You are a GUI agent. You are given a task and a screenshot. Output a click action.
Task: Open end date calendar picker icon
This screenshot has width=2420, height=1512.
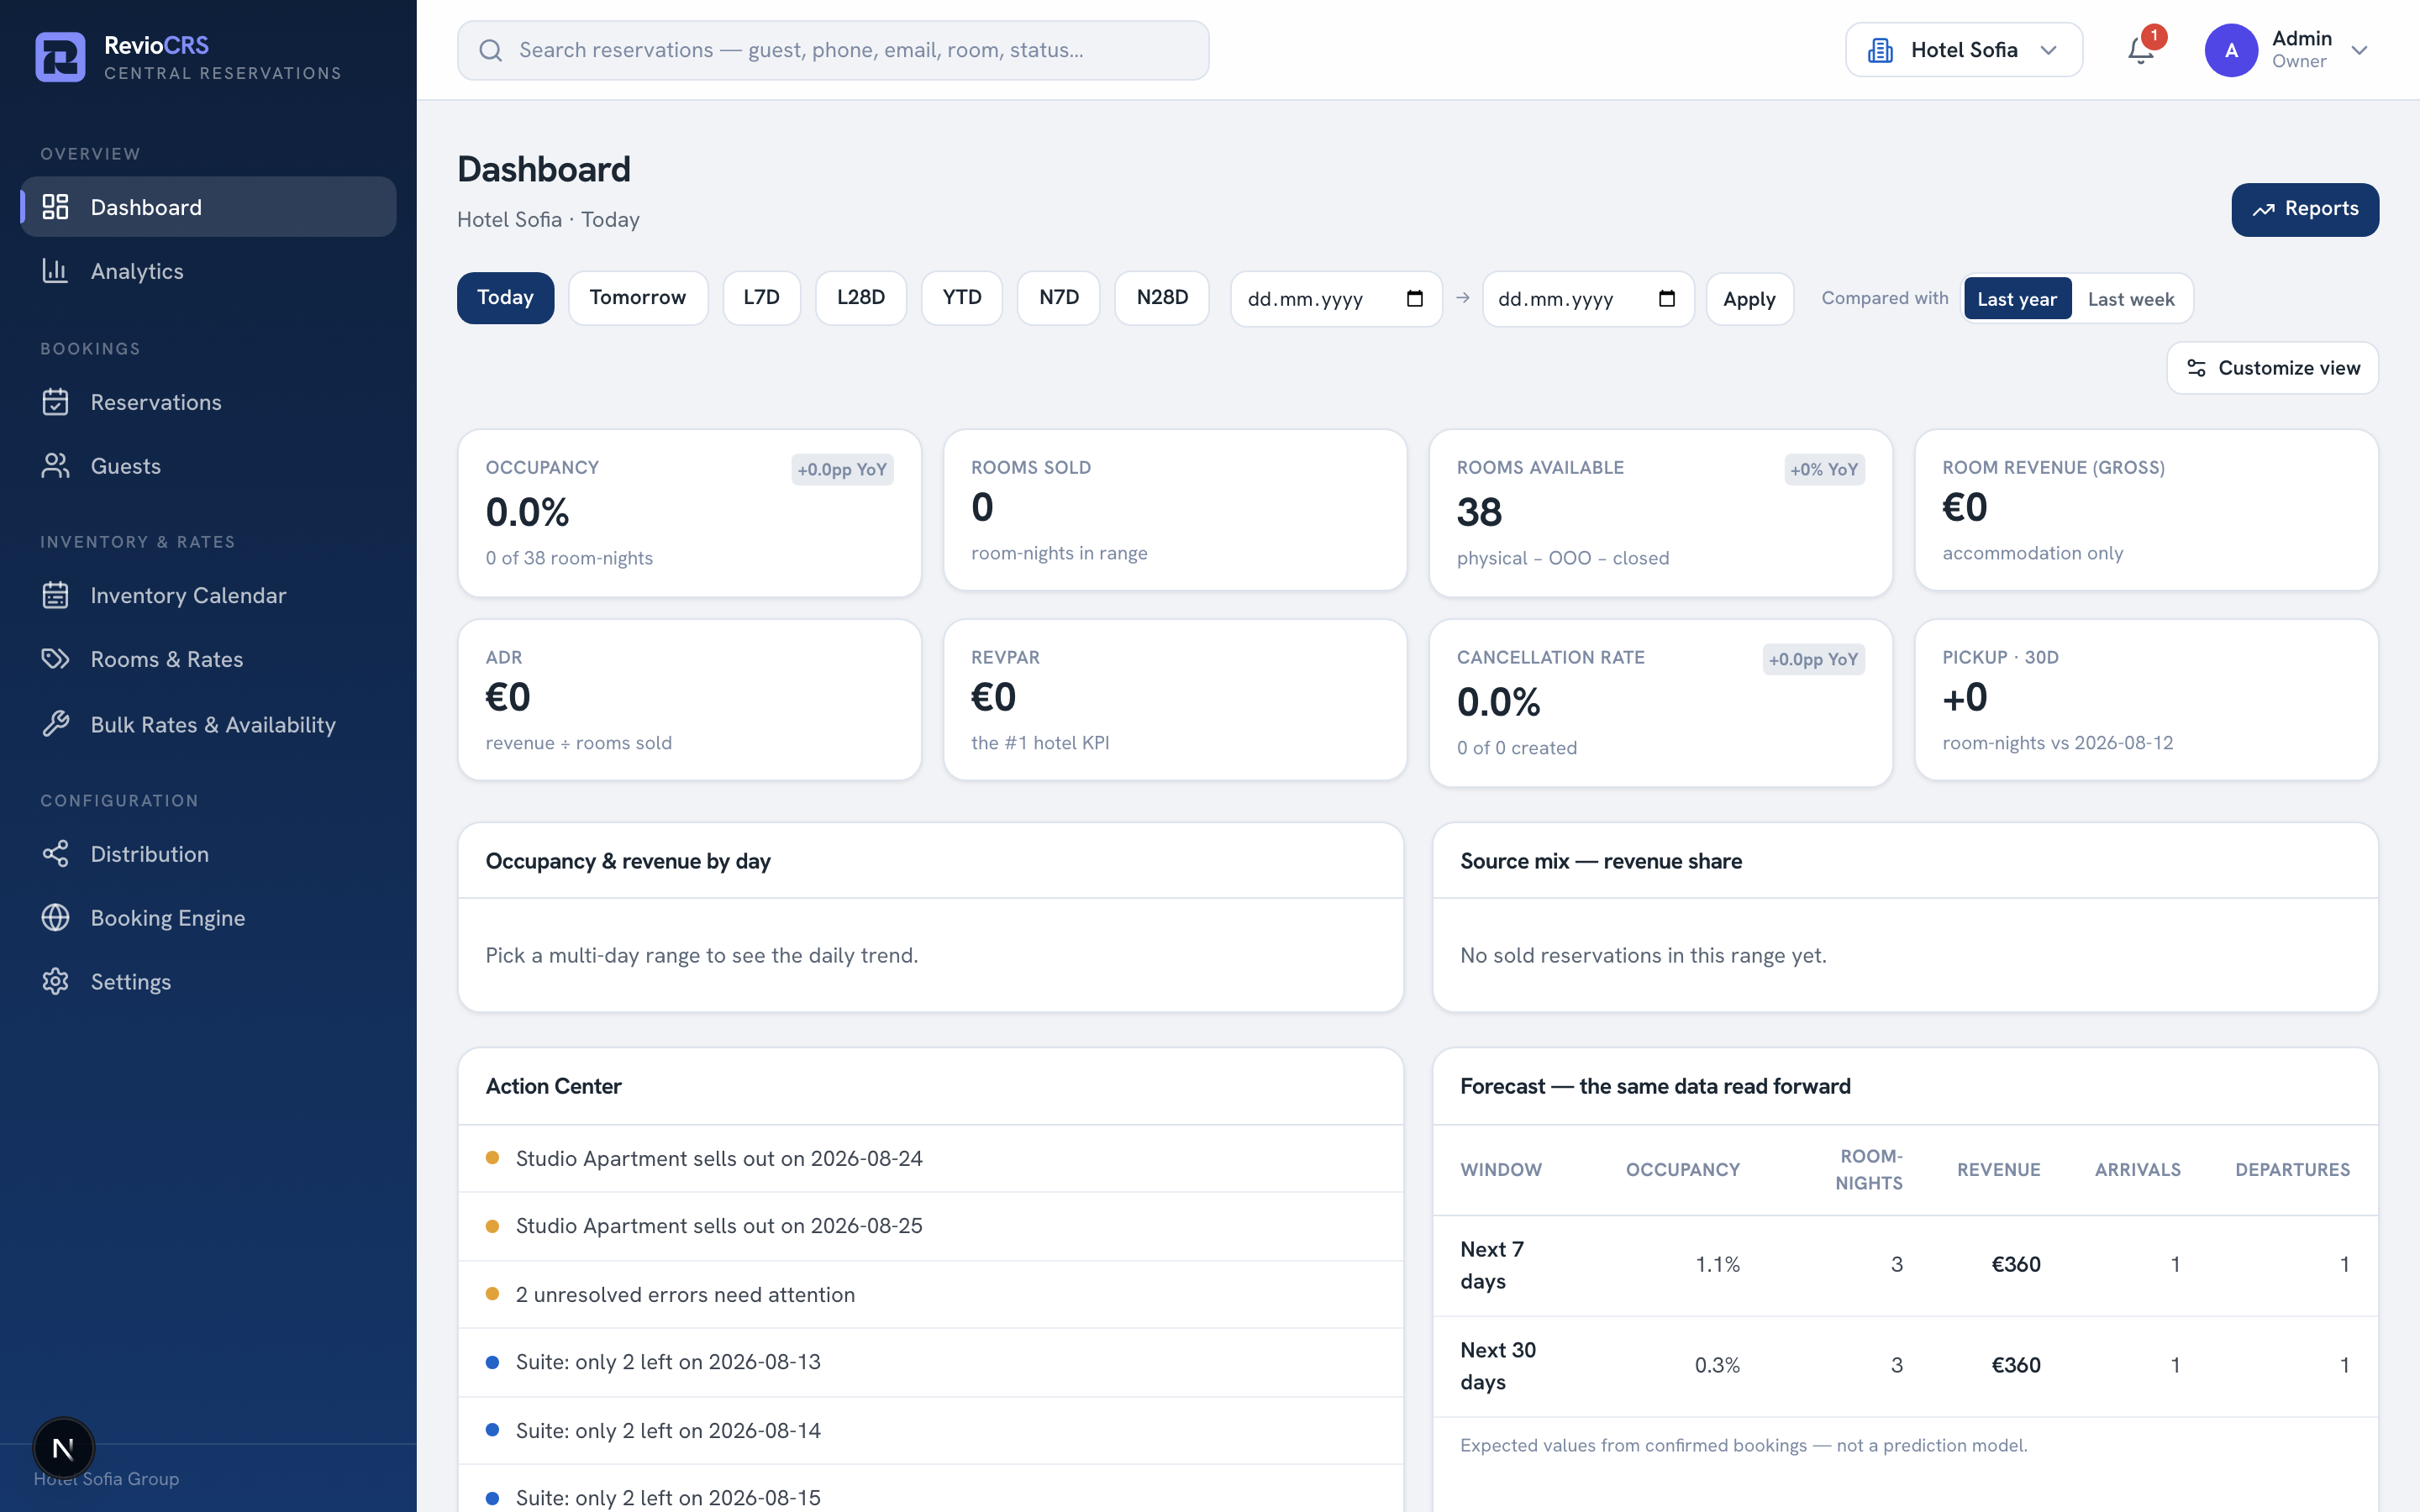[1667, 299]
